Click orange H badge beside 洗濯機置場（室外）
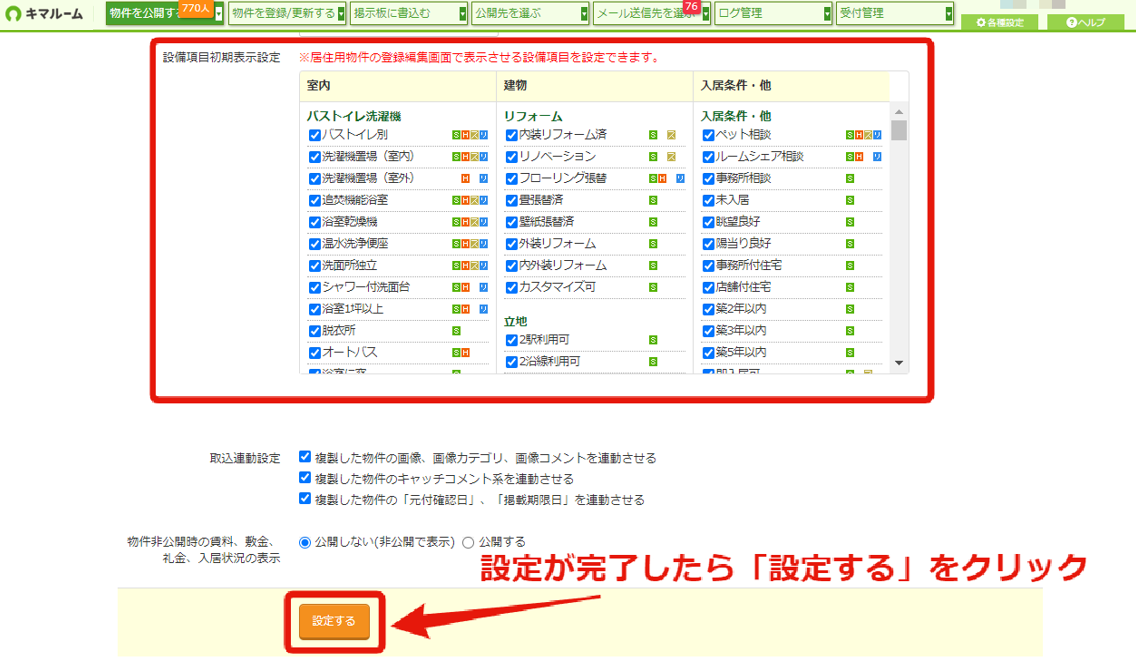 coord(465,178)
